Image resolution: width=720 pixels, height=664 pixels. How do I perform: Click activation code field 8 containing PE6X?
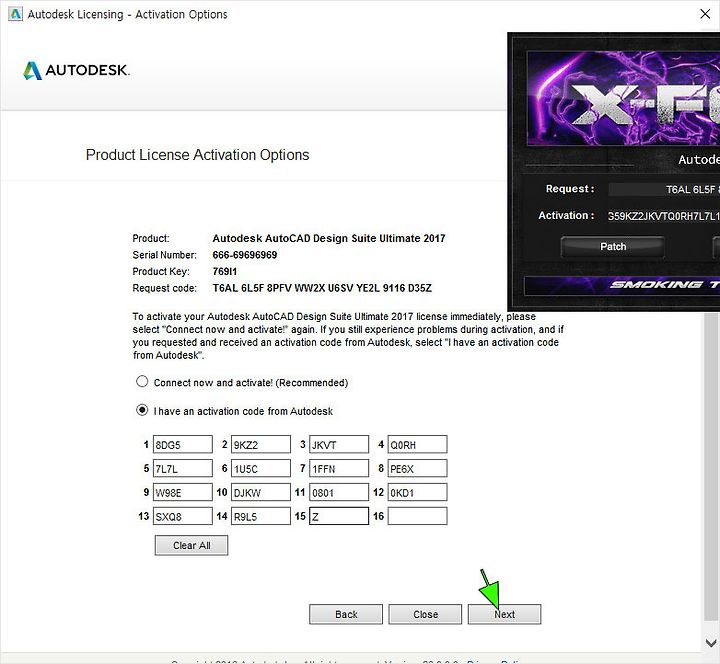coord(417,468)
